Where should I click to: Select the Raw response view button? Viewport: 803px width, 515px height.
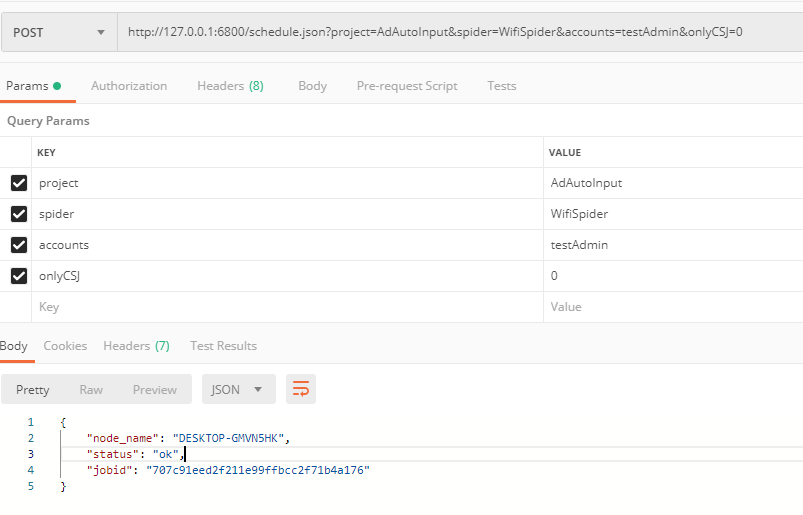[x=91, y=389]
